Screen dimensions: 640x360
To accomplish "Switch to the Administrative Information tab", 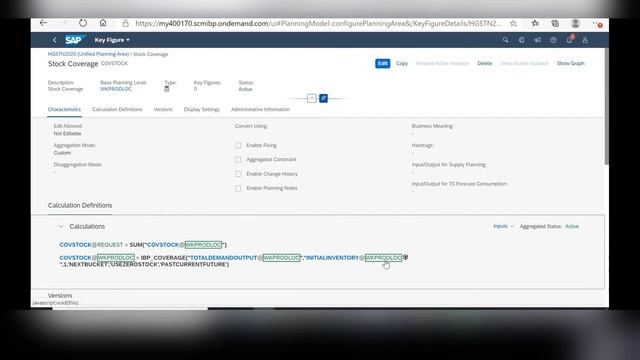I will tap(260, 109).
